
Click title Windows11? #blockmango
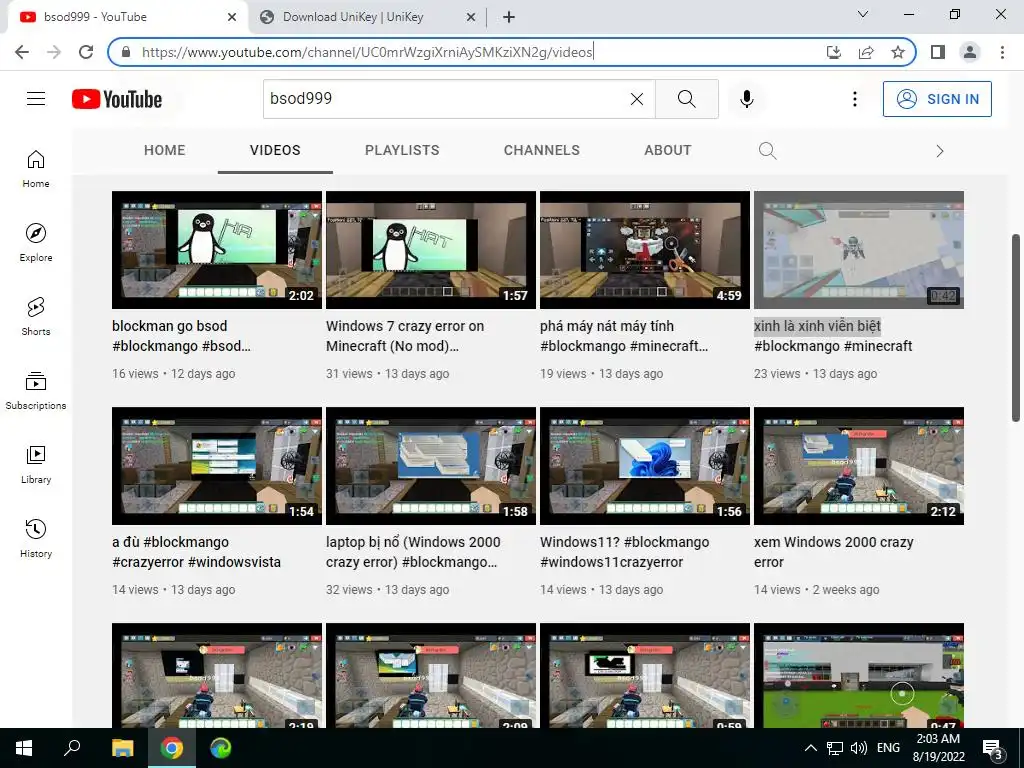point(624,552)
